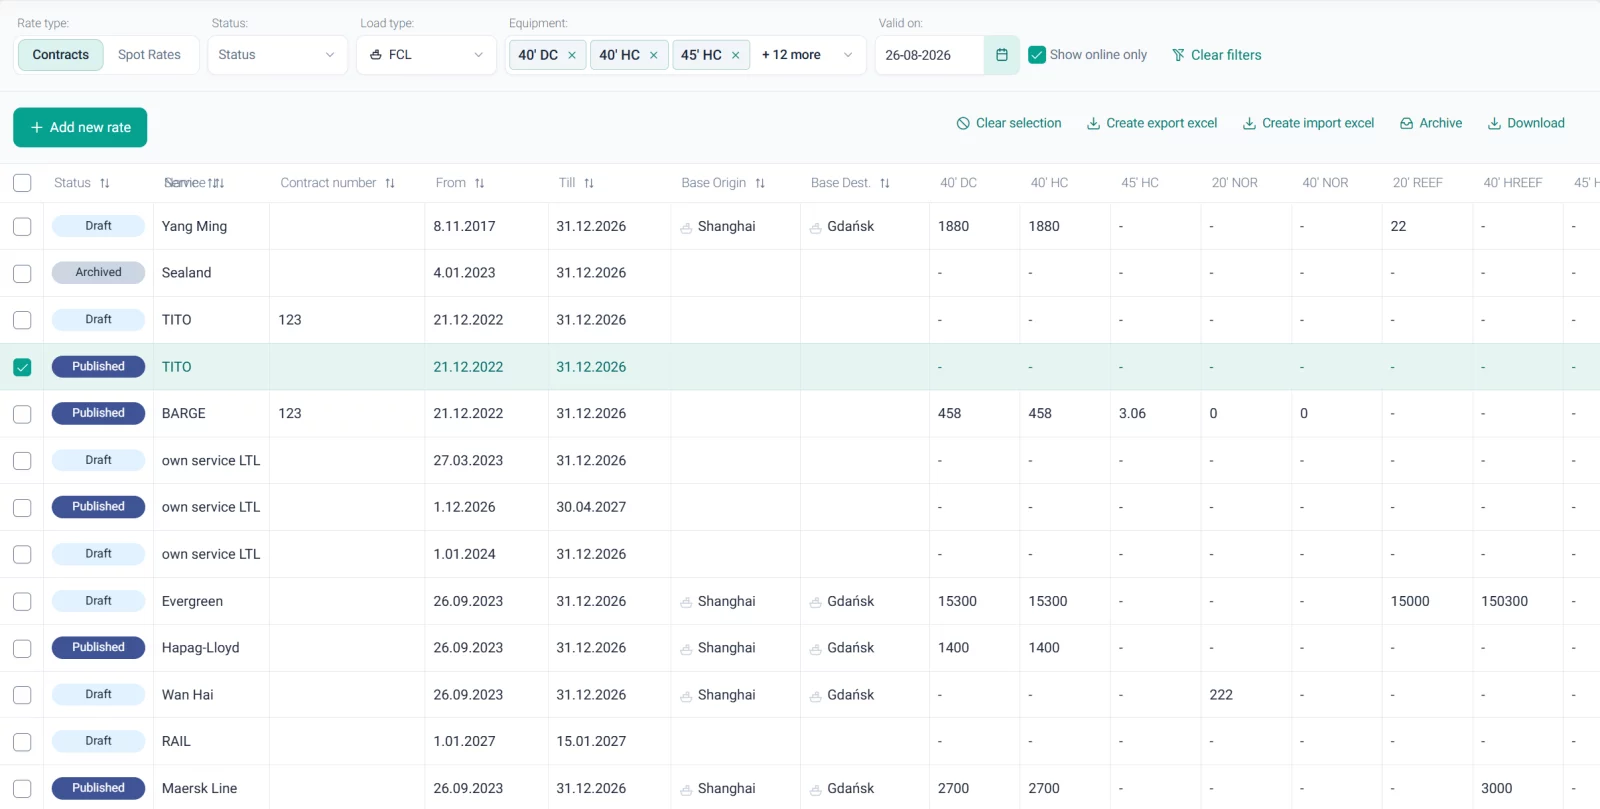Remove the 45' HC equipment tag
The width and height of the screenshot is (1600, 809).
click(x=736, y=55)
